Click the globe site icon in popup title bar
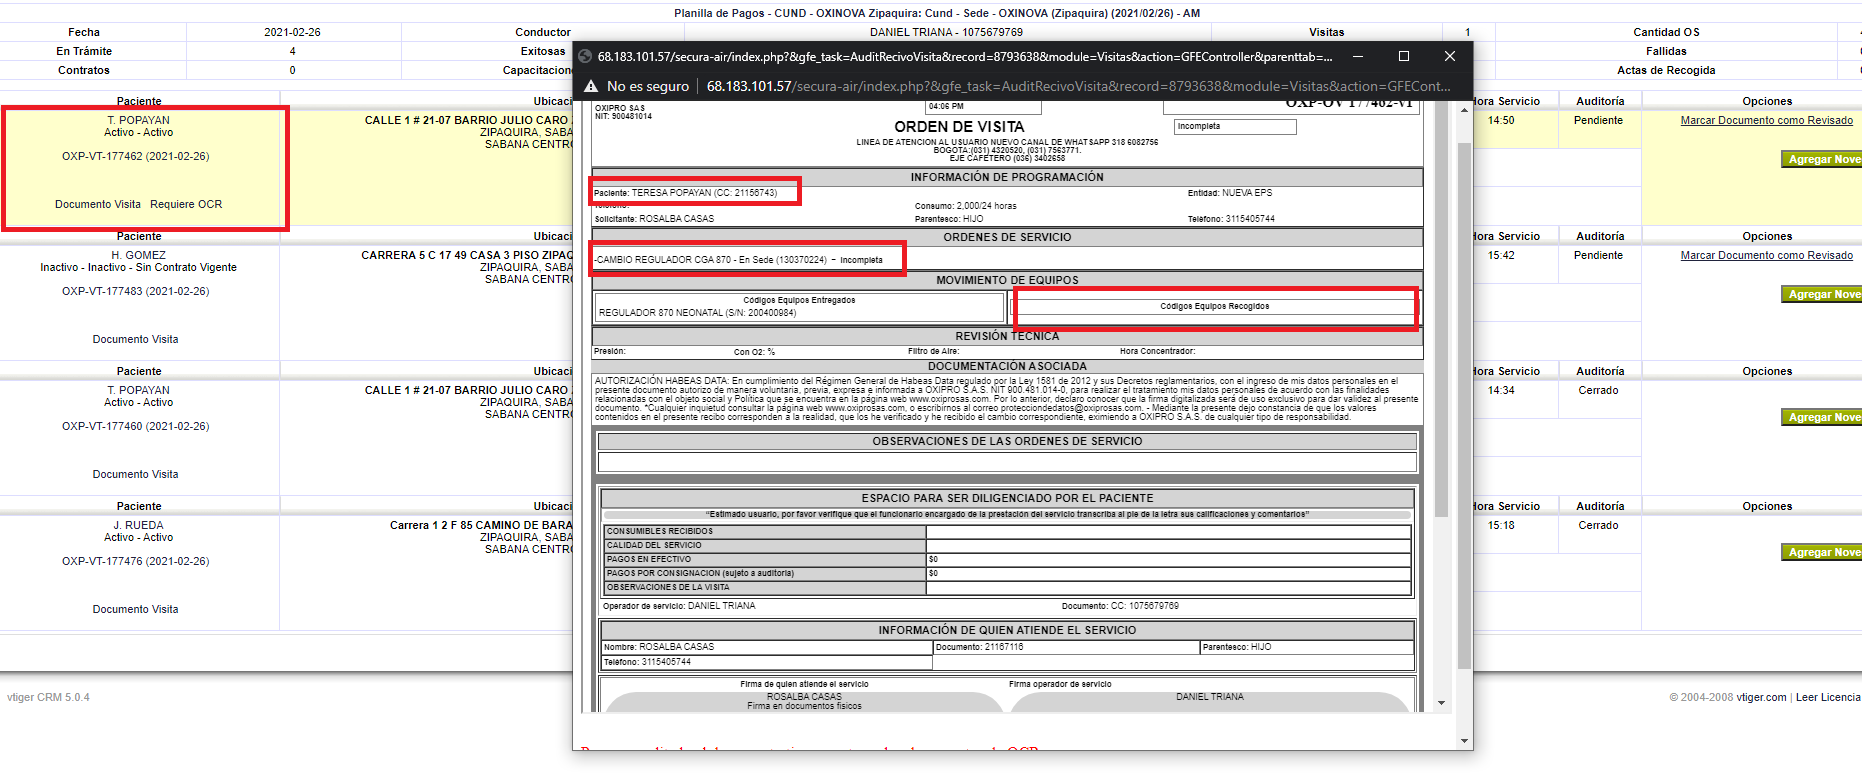 pos(586,56)
